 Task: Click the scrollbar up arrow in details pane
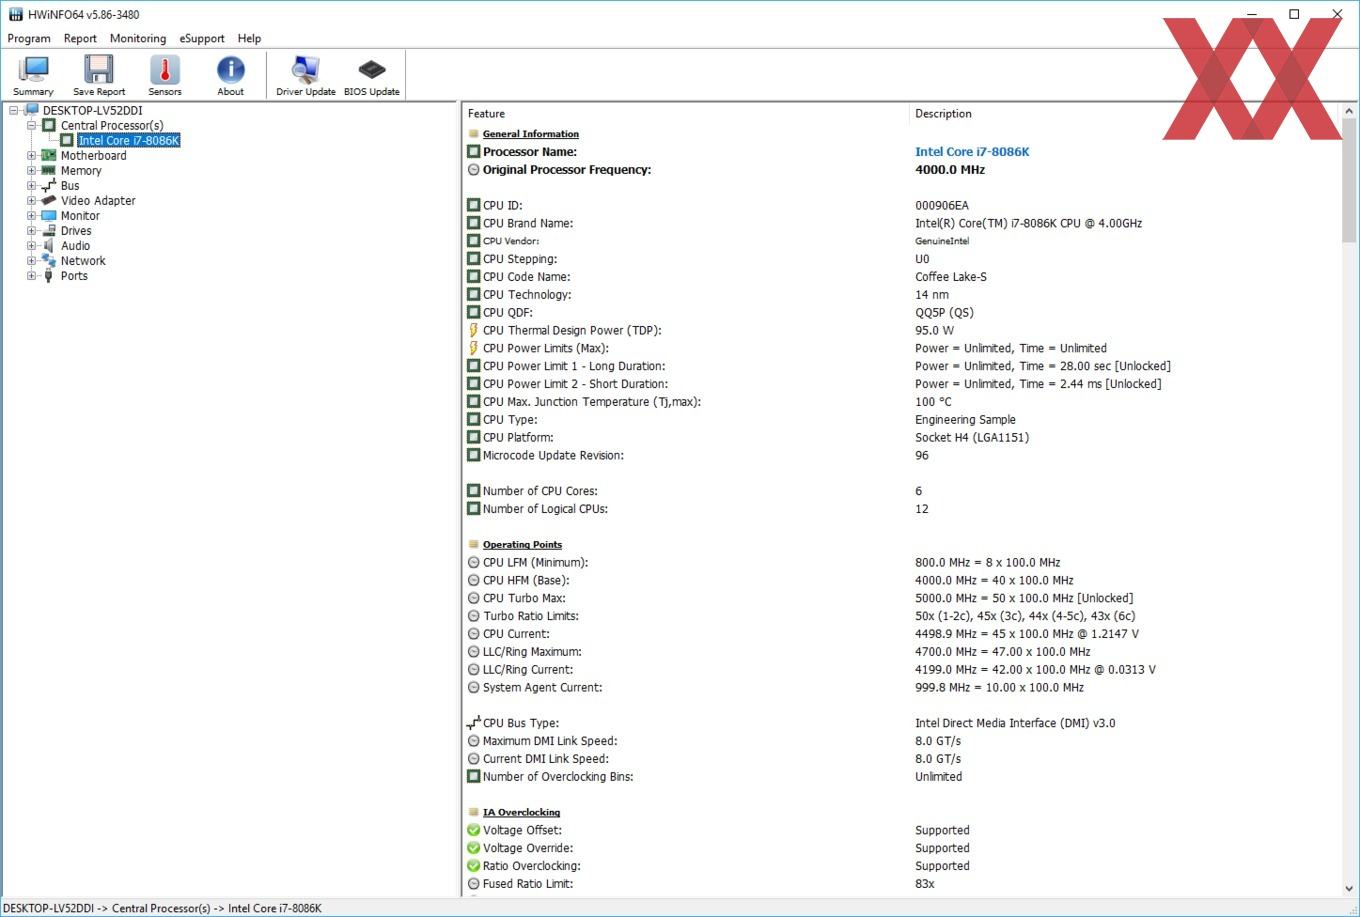[x=1350, y=110]
